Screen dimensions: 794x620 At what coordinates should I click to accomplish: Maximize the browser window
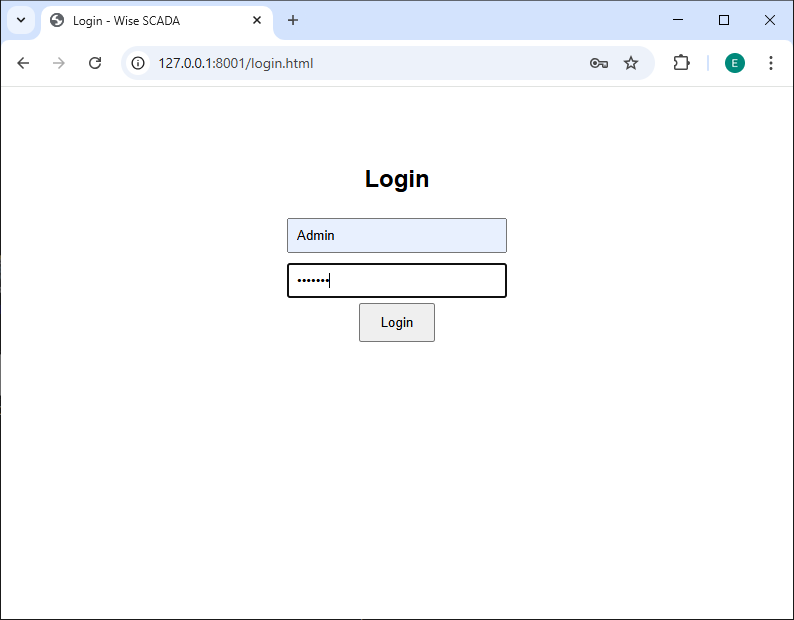(x=724, y=20)
